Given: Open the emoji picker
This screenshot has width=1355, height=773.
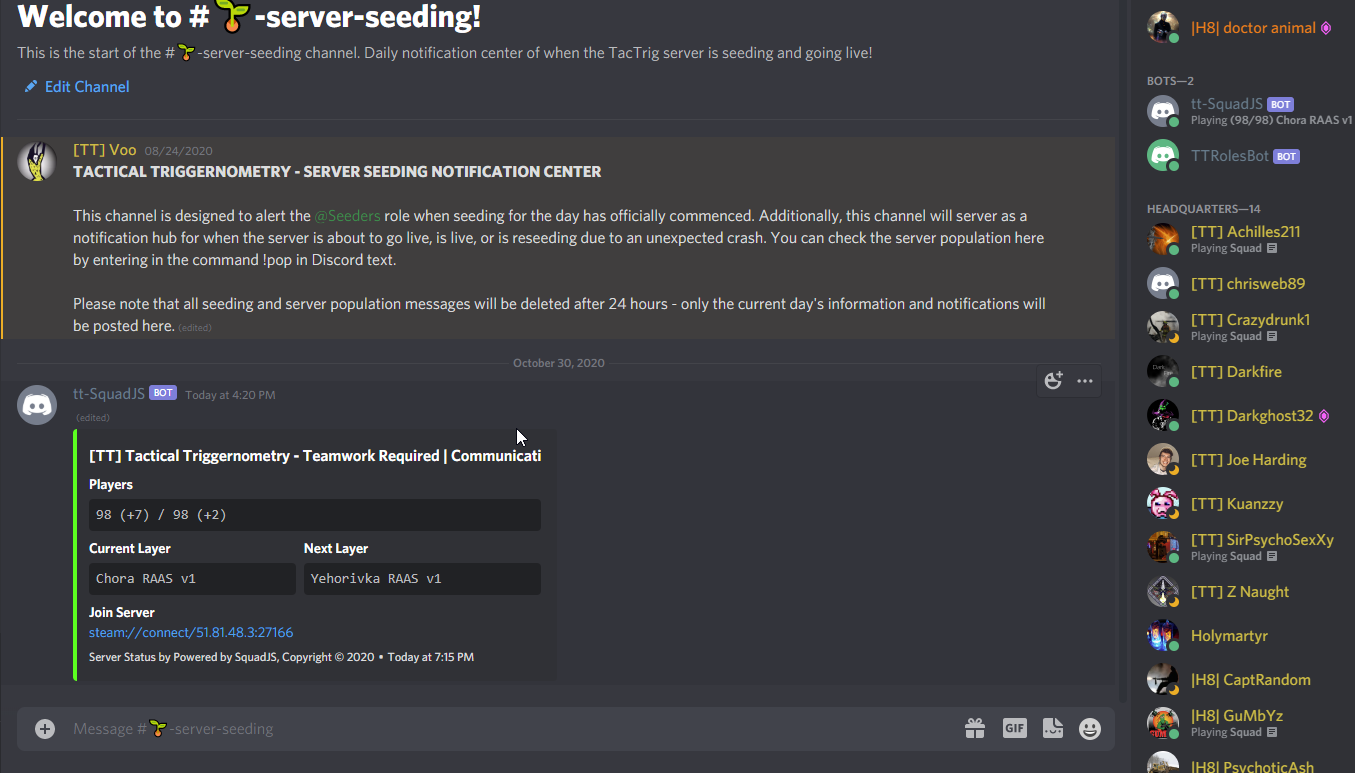Looking at the screenshot, I should coord(1090,729).
